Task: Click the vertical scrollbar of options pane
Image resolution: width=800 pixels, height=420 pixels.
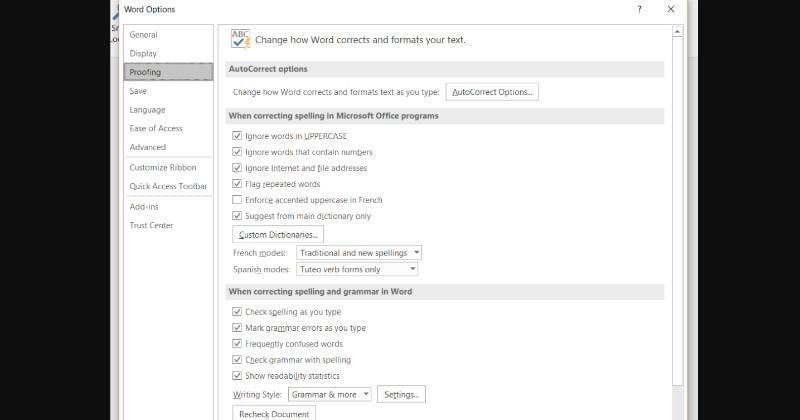Action: (677, 200)
